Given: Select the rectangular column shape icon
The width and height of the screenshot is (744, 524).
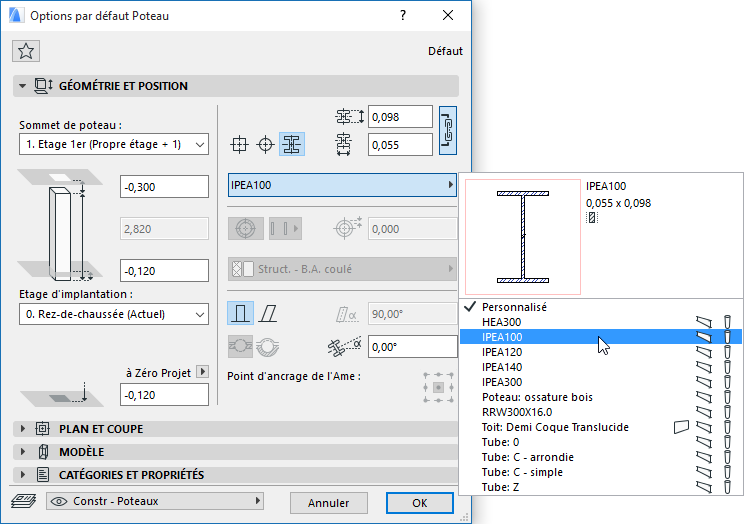Looking at the screenshot, I should pos(238,144).
